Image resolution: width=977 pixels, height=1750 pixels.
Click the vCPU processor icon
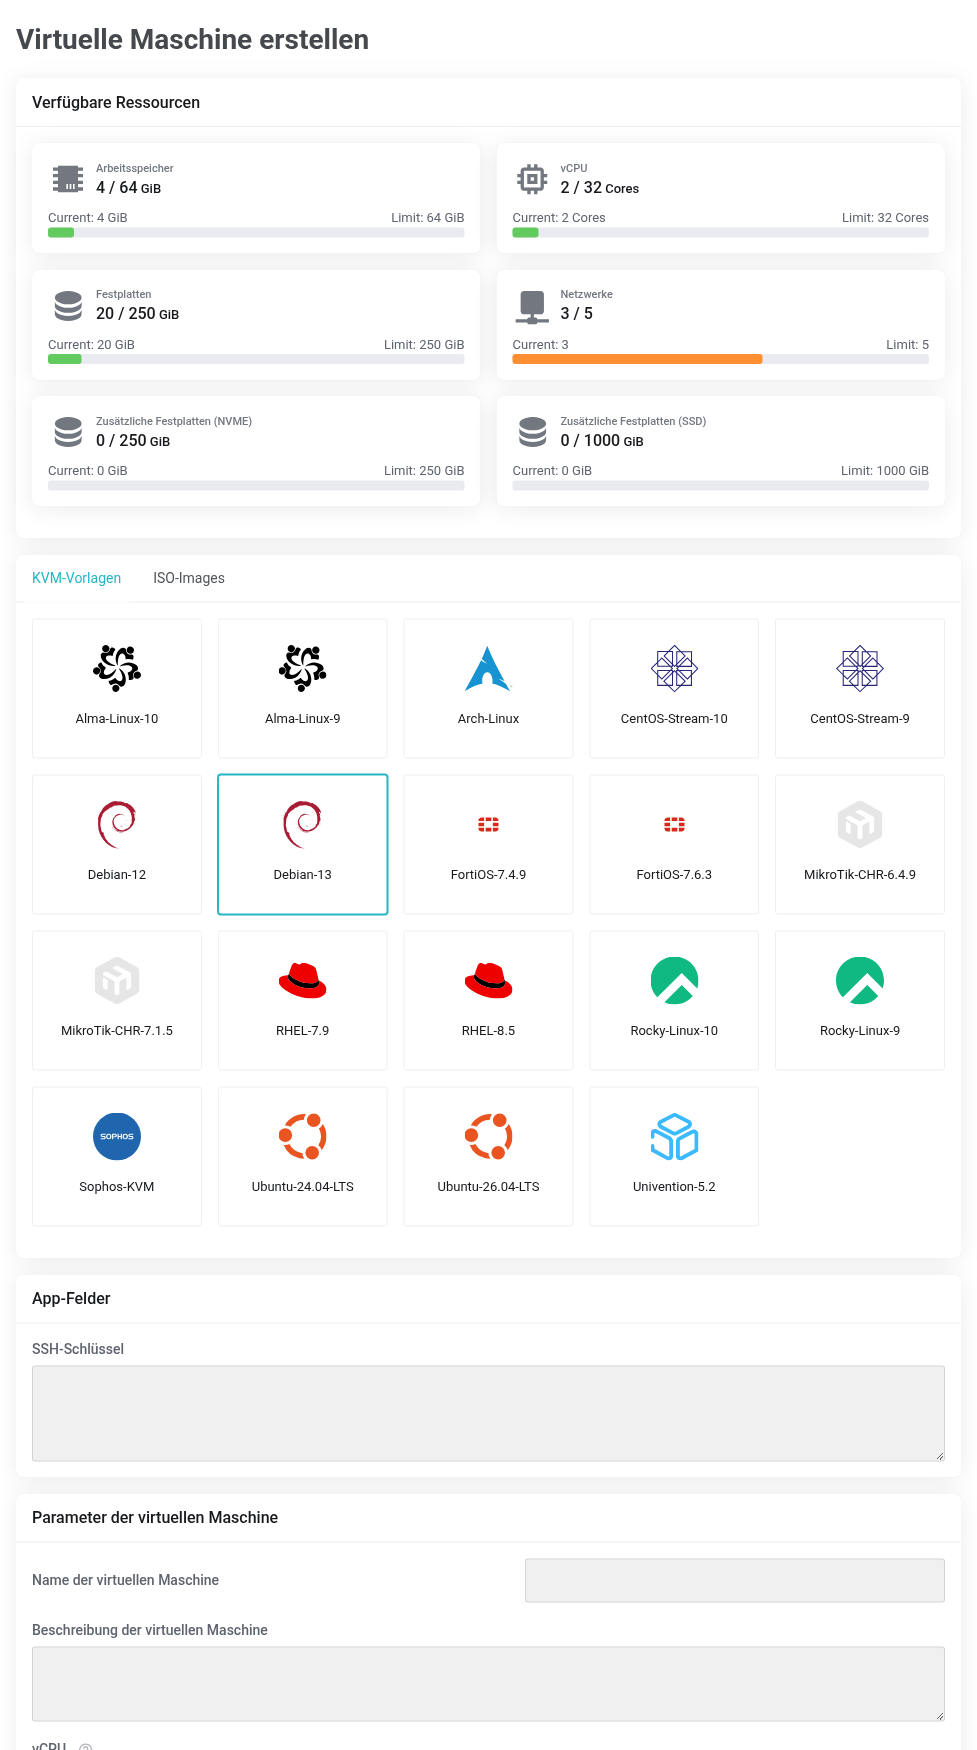coord(532,179)
